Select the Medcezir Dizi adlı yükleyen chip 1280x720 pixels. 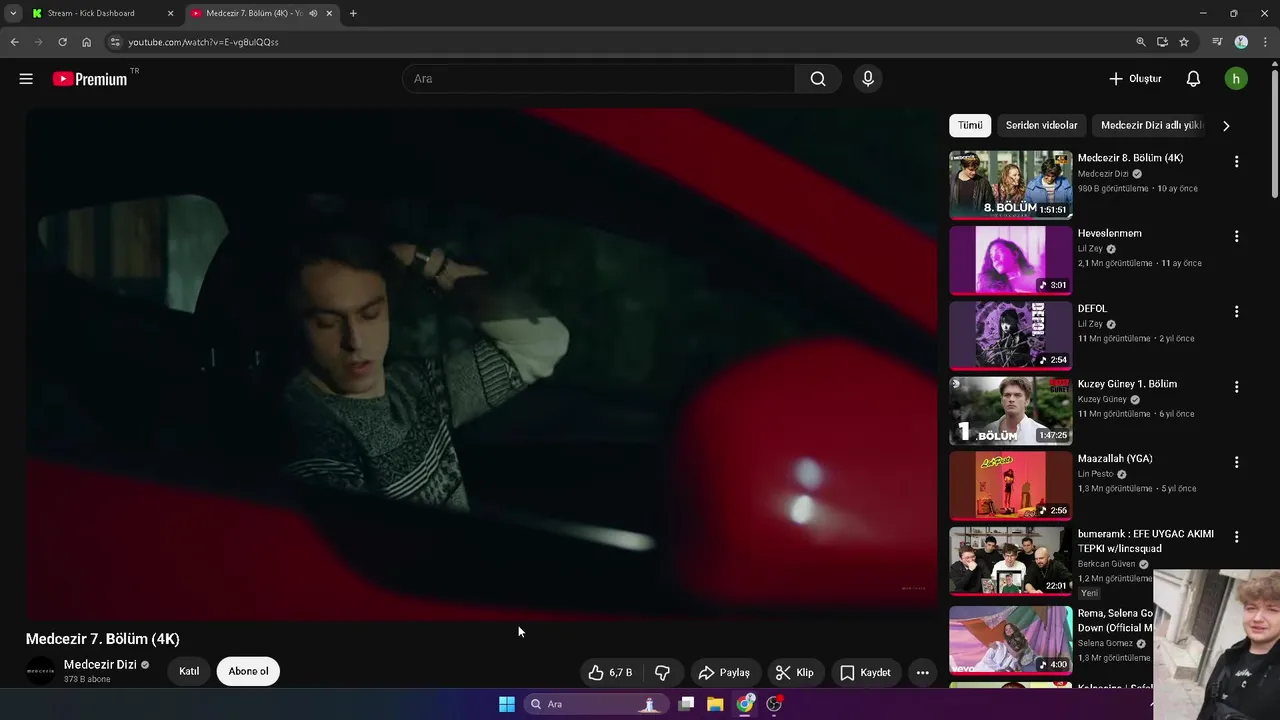point(1150,125)
